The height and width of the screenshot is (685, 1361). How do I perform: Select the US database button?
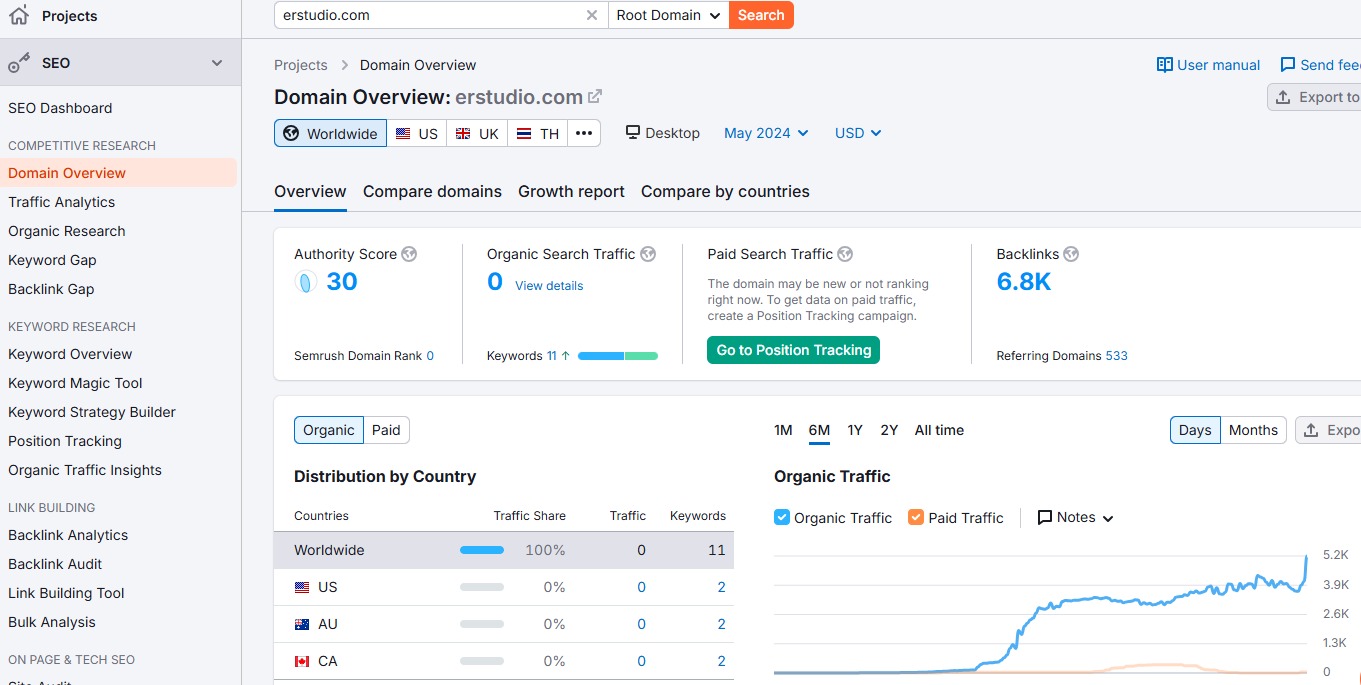click(x=417, y=134)
